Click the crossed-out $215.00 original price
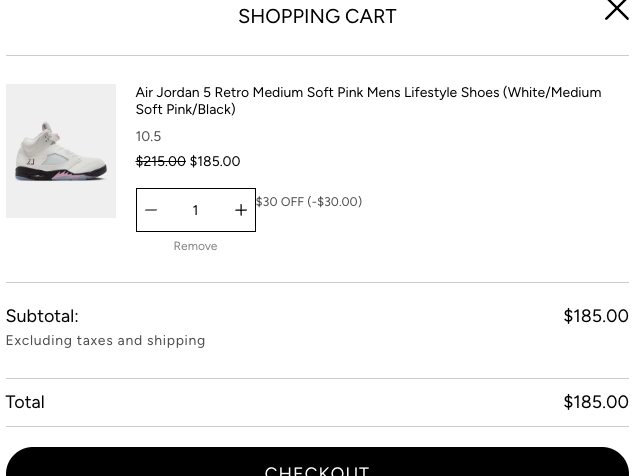 (x=160, y=162)
